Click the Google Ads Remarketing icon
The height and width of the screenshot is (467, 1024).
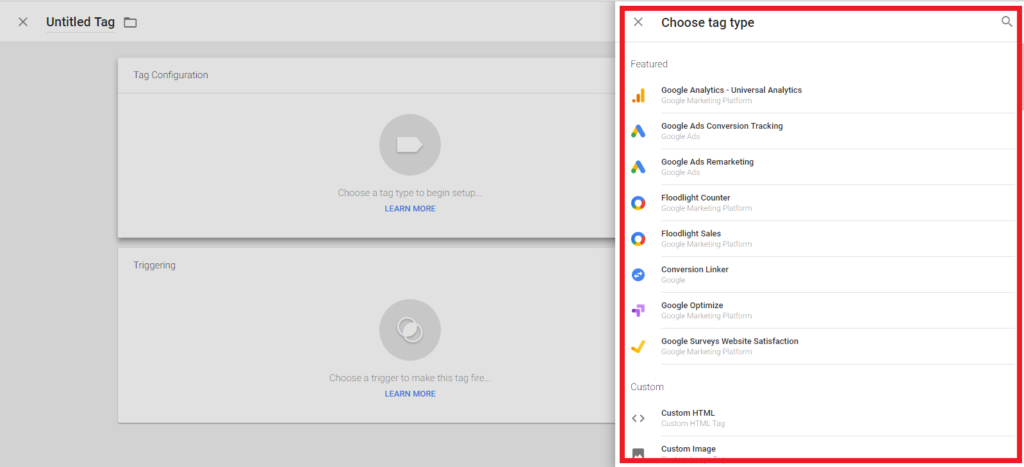click(x=638, y=167)
